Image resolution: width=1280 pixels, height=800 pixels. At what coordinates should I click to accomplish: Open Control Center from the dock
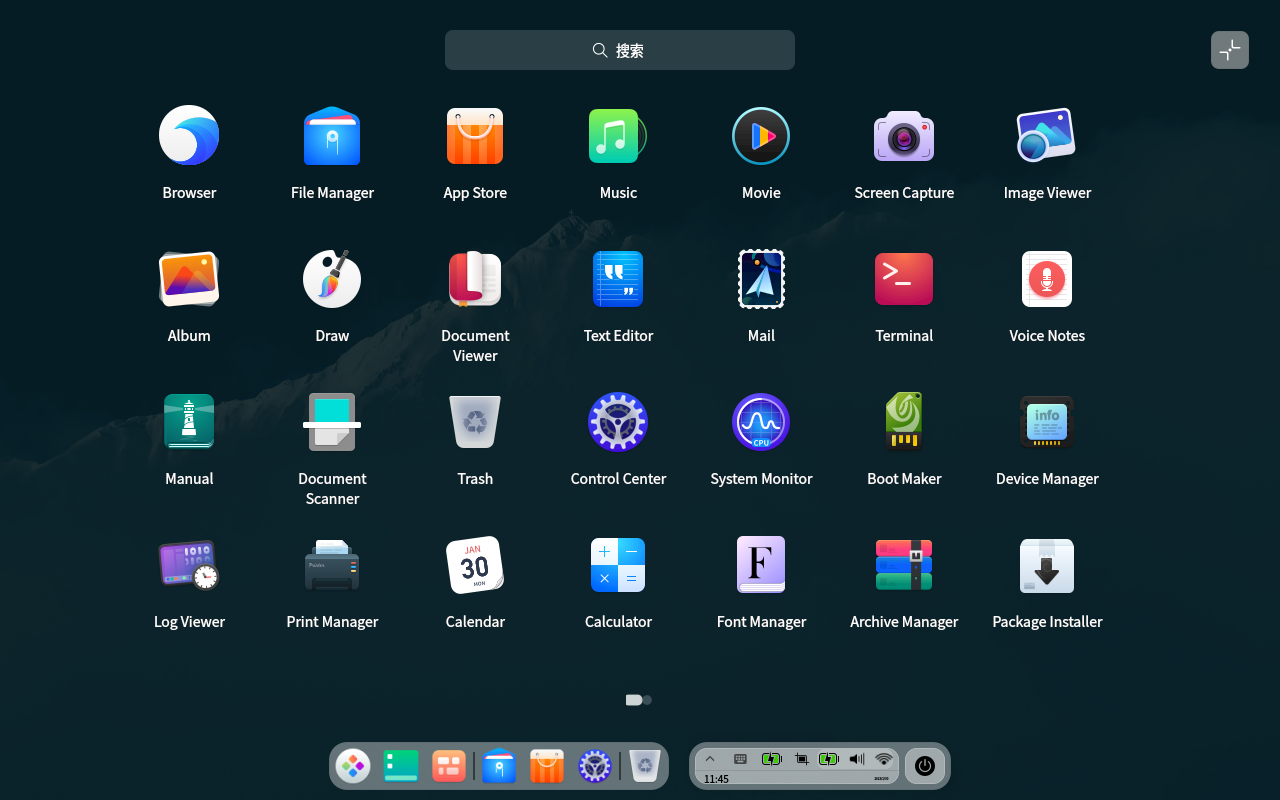tap(595, 766)
